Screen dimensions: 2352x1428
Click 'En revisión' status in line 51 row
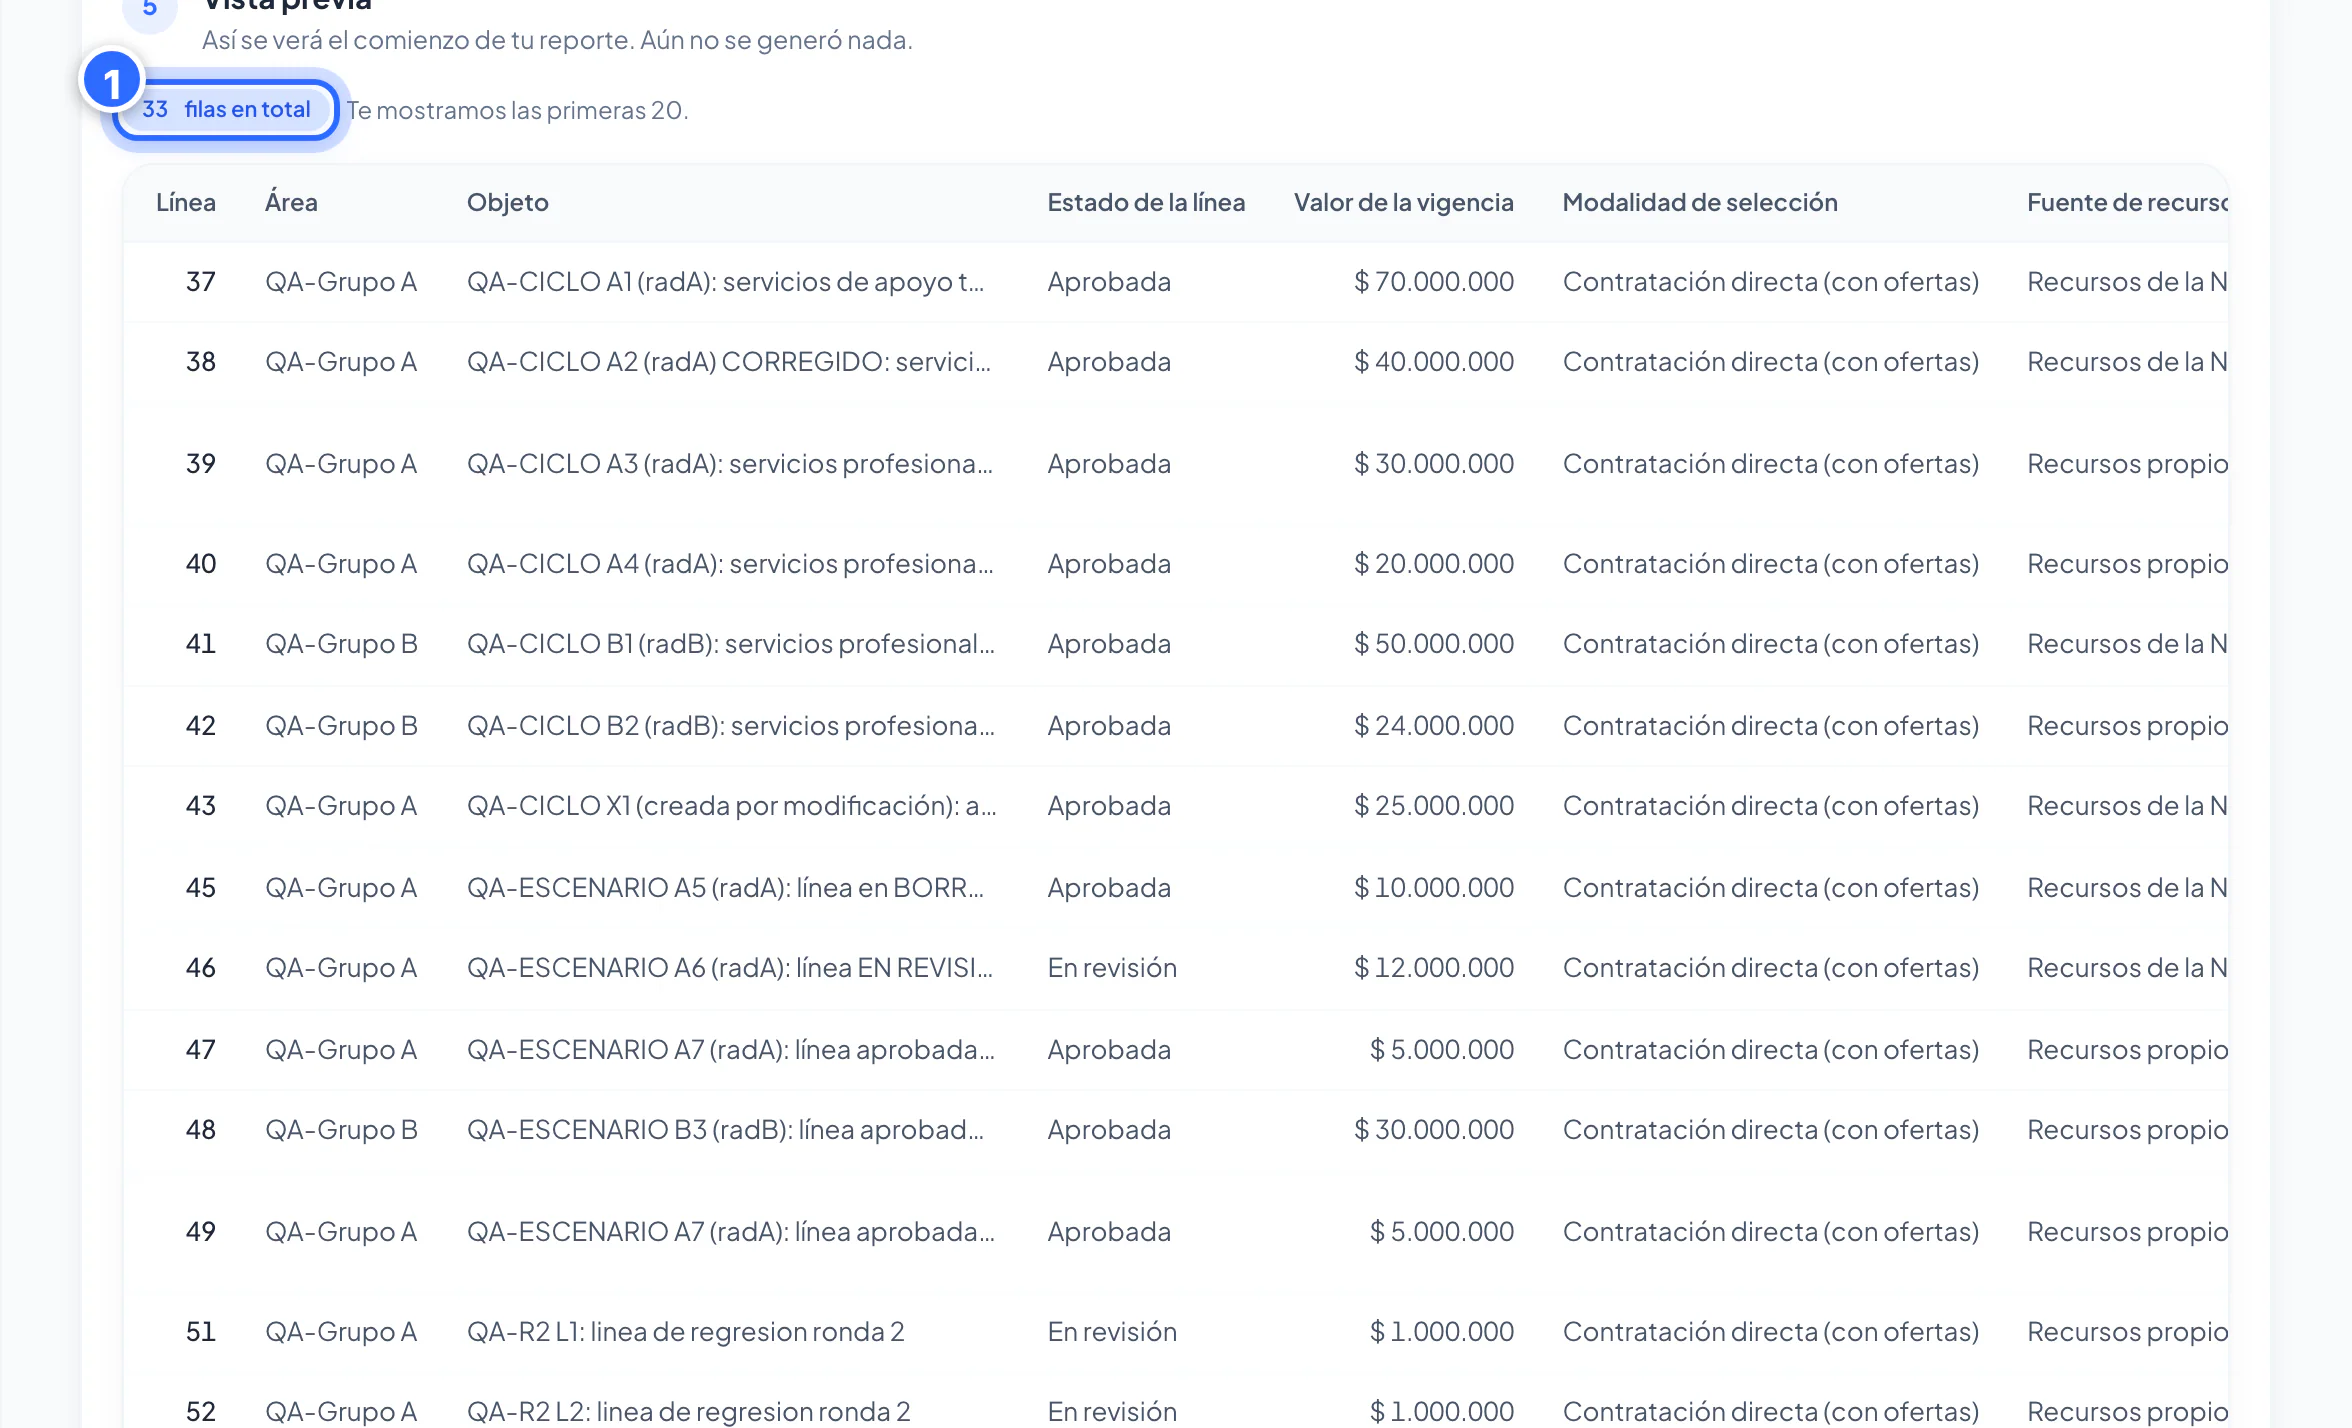(x=1112, y=1332)
